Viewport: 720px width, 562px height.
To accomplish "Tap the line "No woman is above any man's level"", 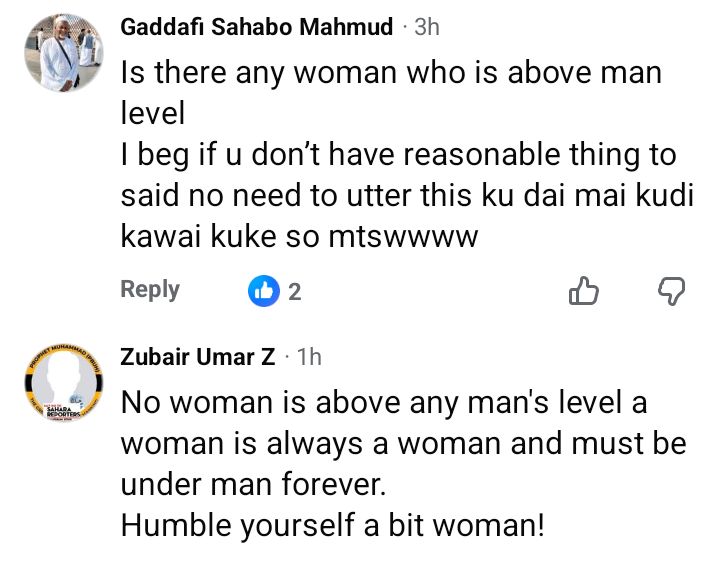I will (x=384, y=403).
